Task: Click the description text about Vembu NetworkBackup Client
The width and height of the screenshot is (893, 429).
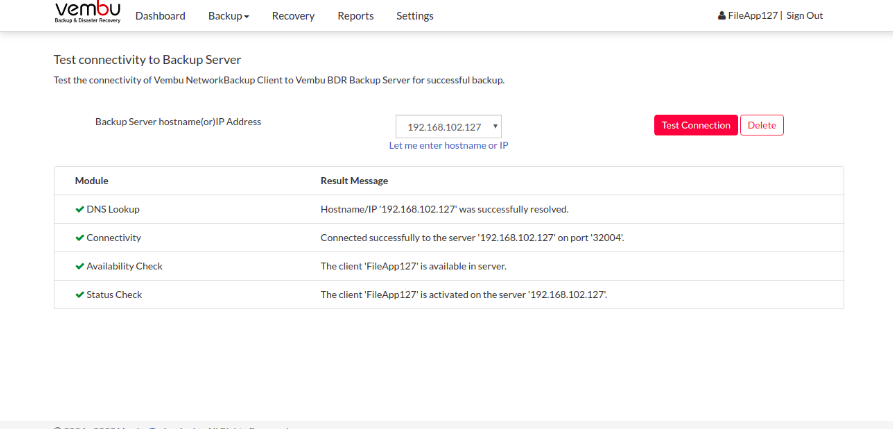Action: click(279, 80)
